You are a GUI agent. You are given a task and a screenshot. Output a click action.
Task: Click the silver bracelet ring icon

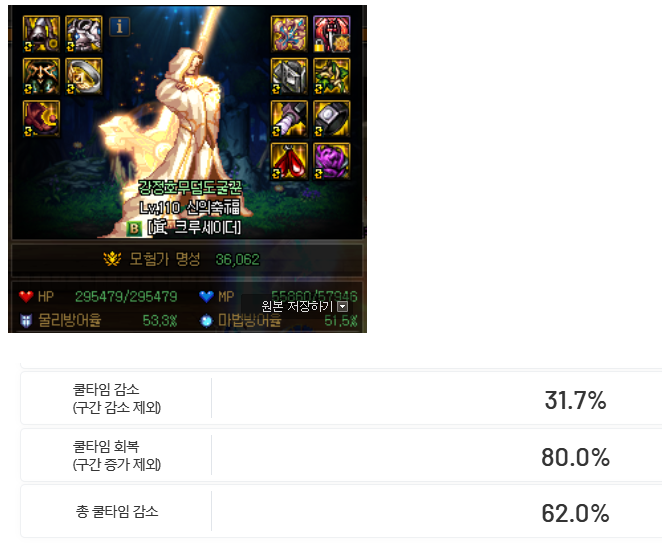331,119
